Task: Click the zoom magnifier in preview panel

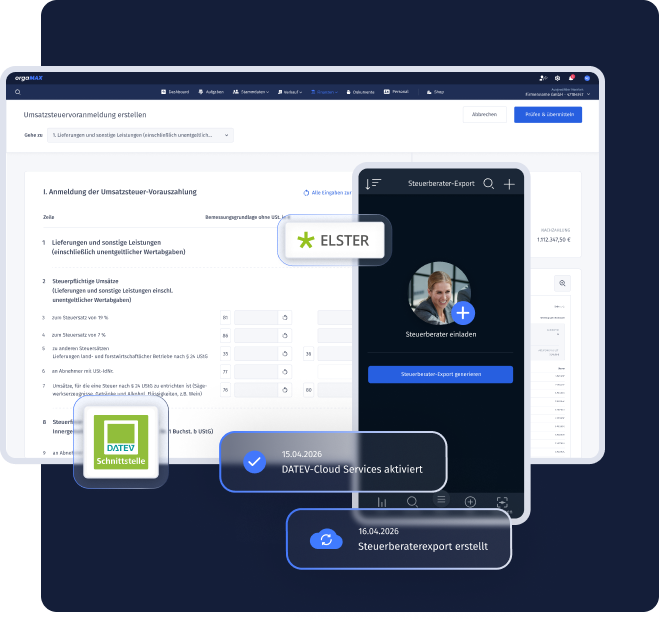Action: [562, 283]
